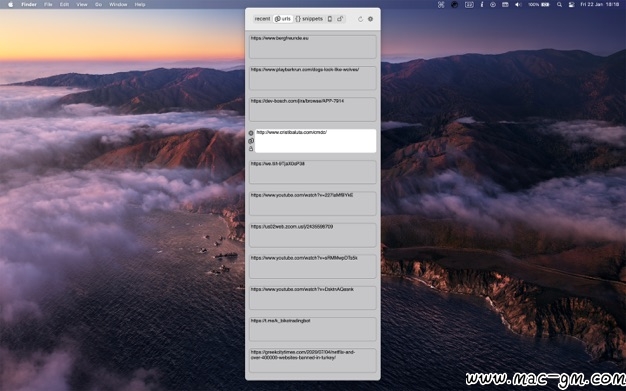Open the volume speaker menu bar icon
The width and height of the screenshot is (626, 391).
(518, 4)
